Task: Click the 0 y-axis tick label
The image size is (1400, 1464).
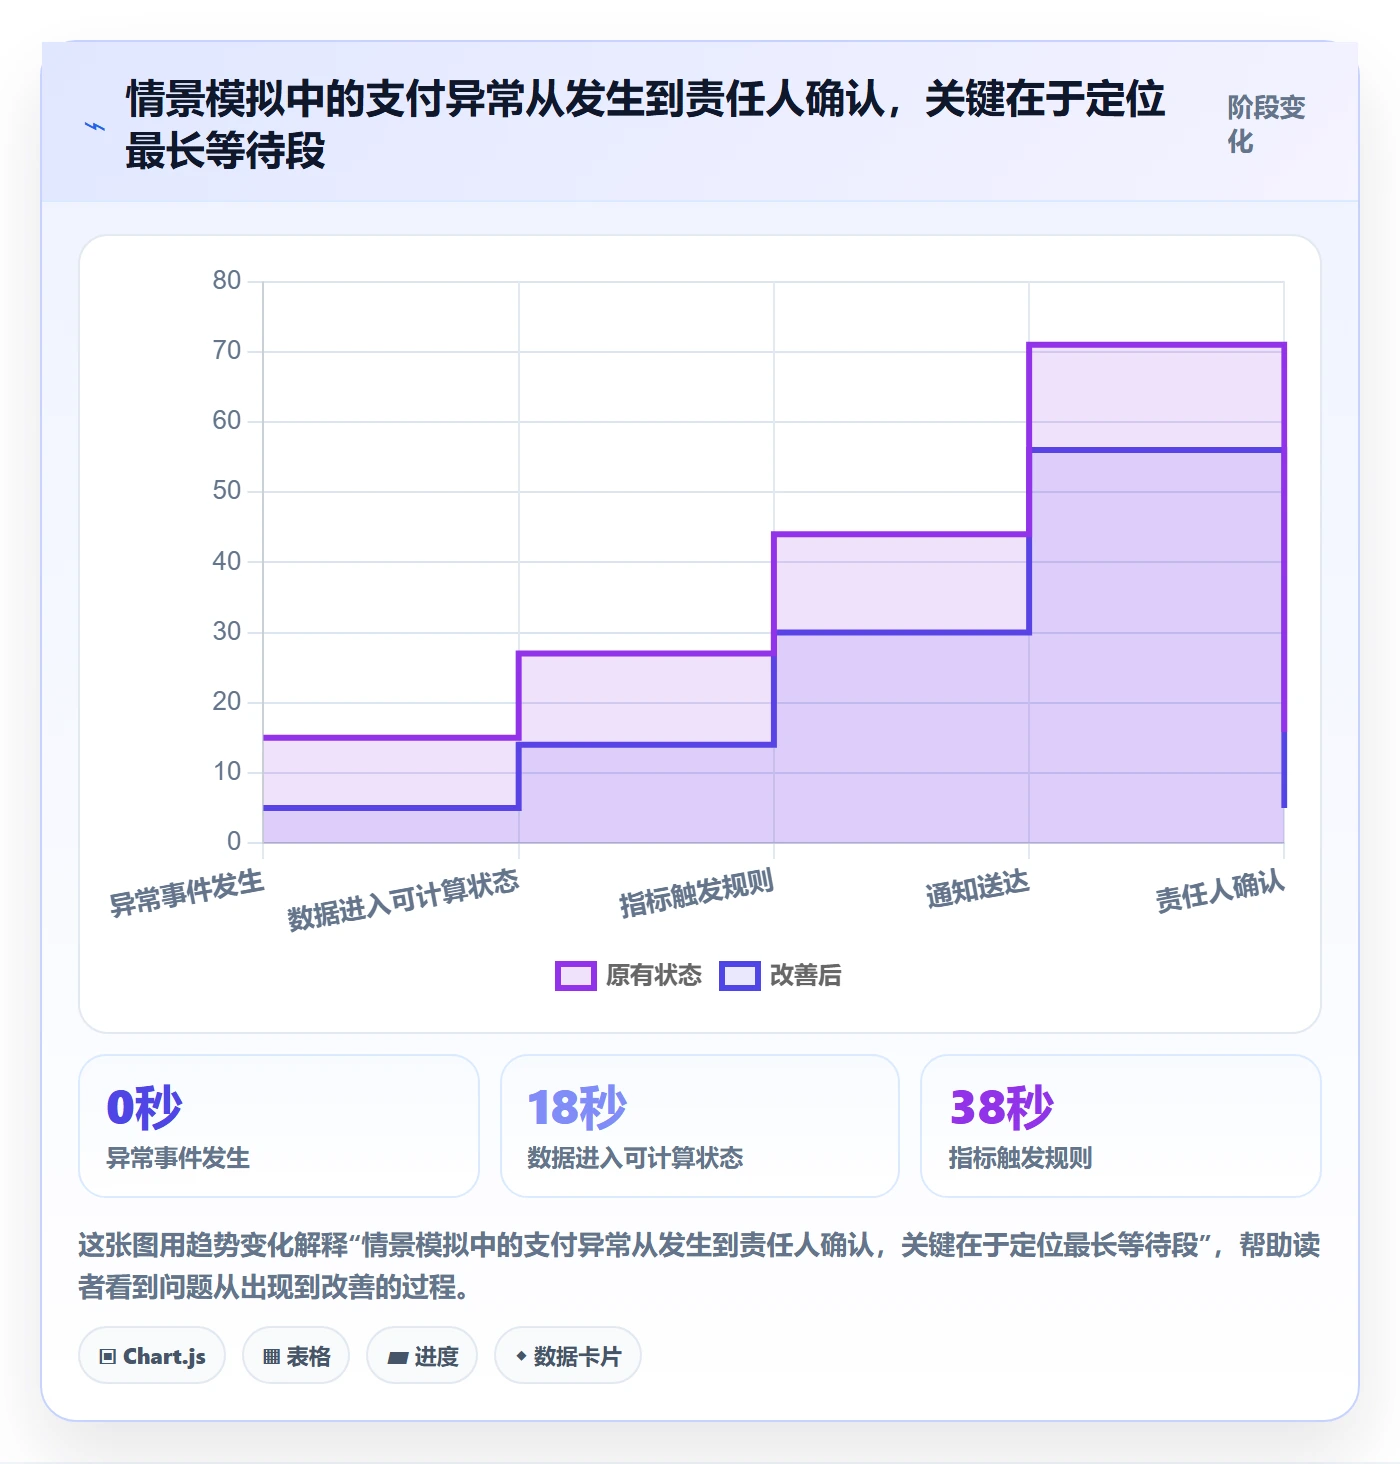Action: pos(234,842)
